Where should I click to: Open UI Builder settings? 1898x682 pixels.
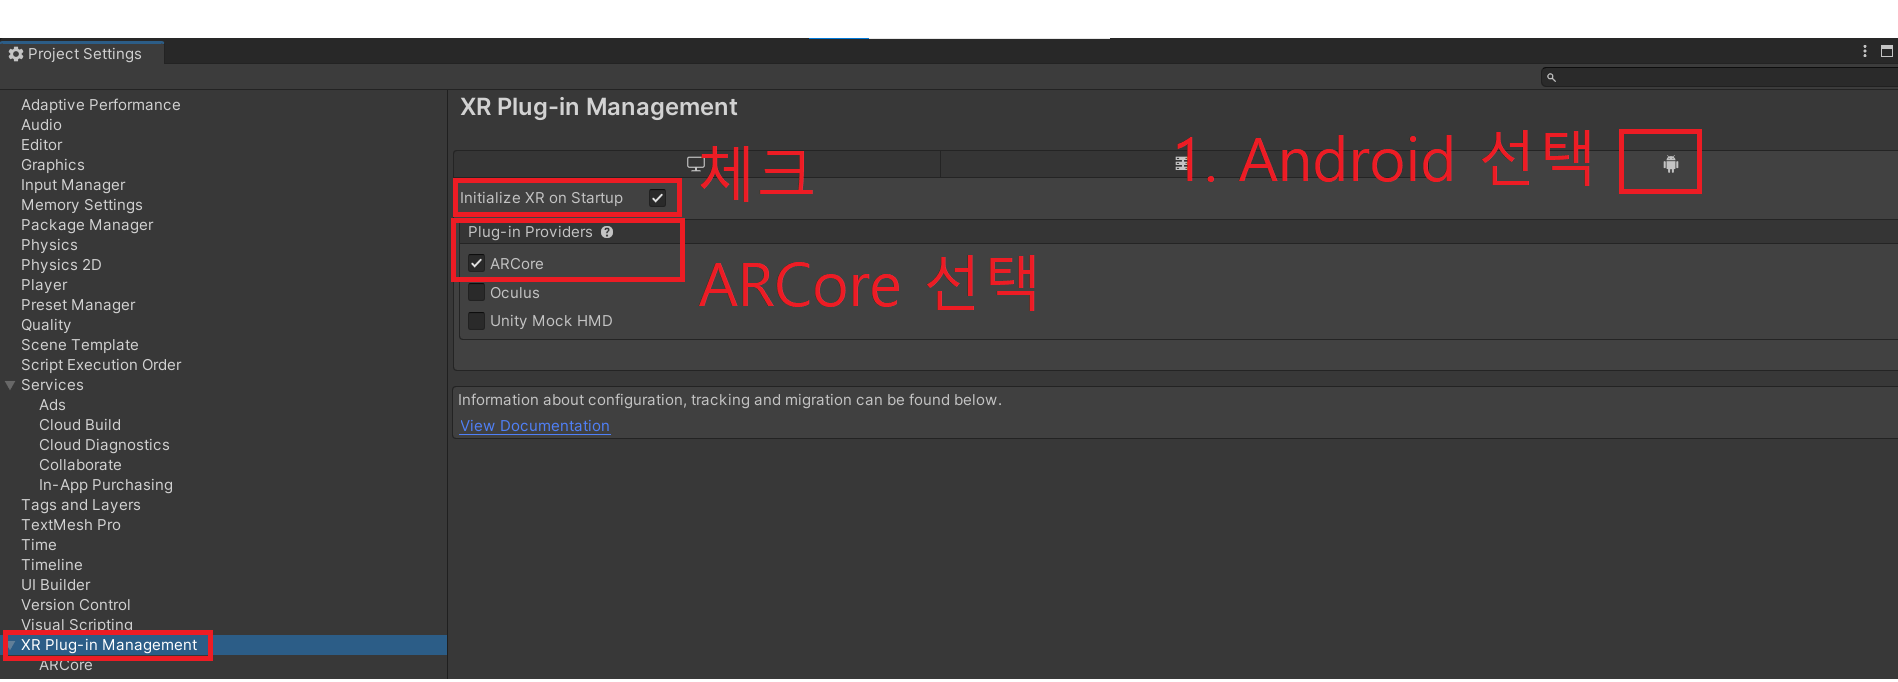point(56,585)
